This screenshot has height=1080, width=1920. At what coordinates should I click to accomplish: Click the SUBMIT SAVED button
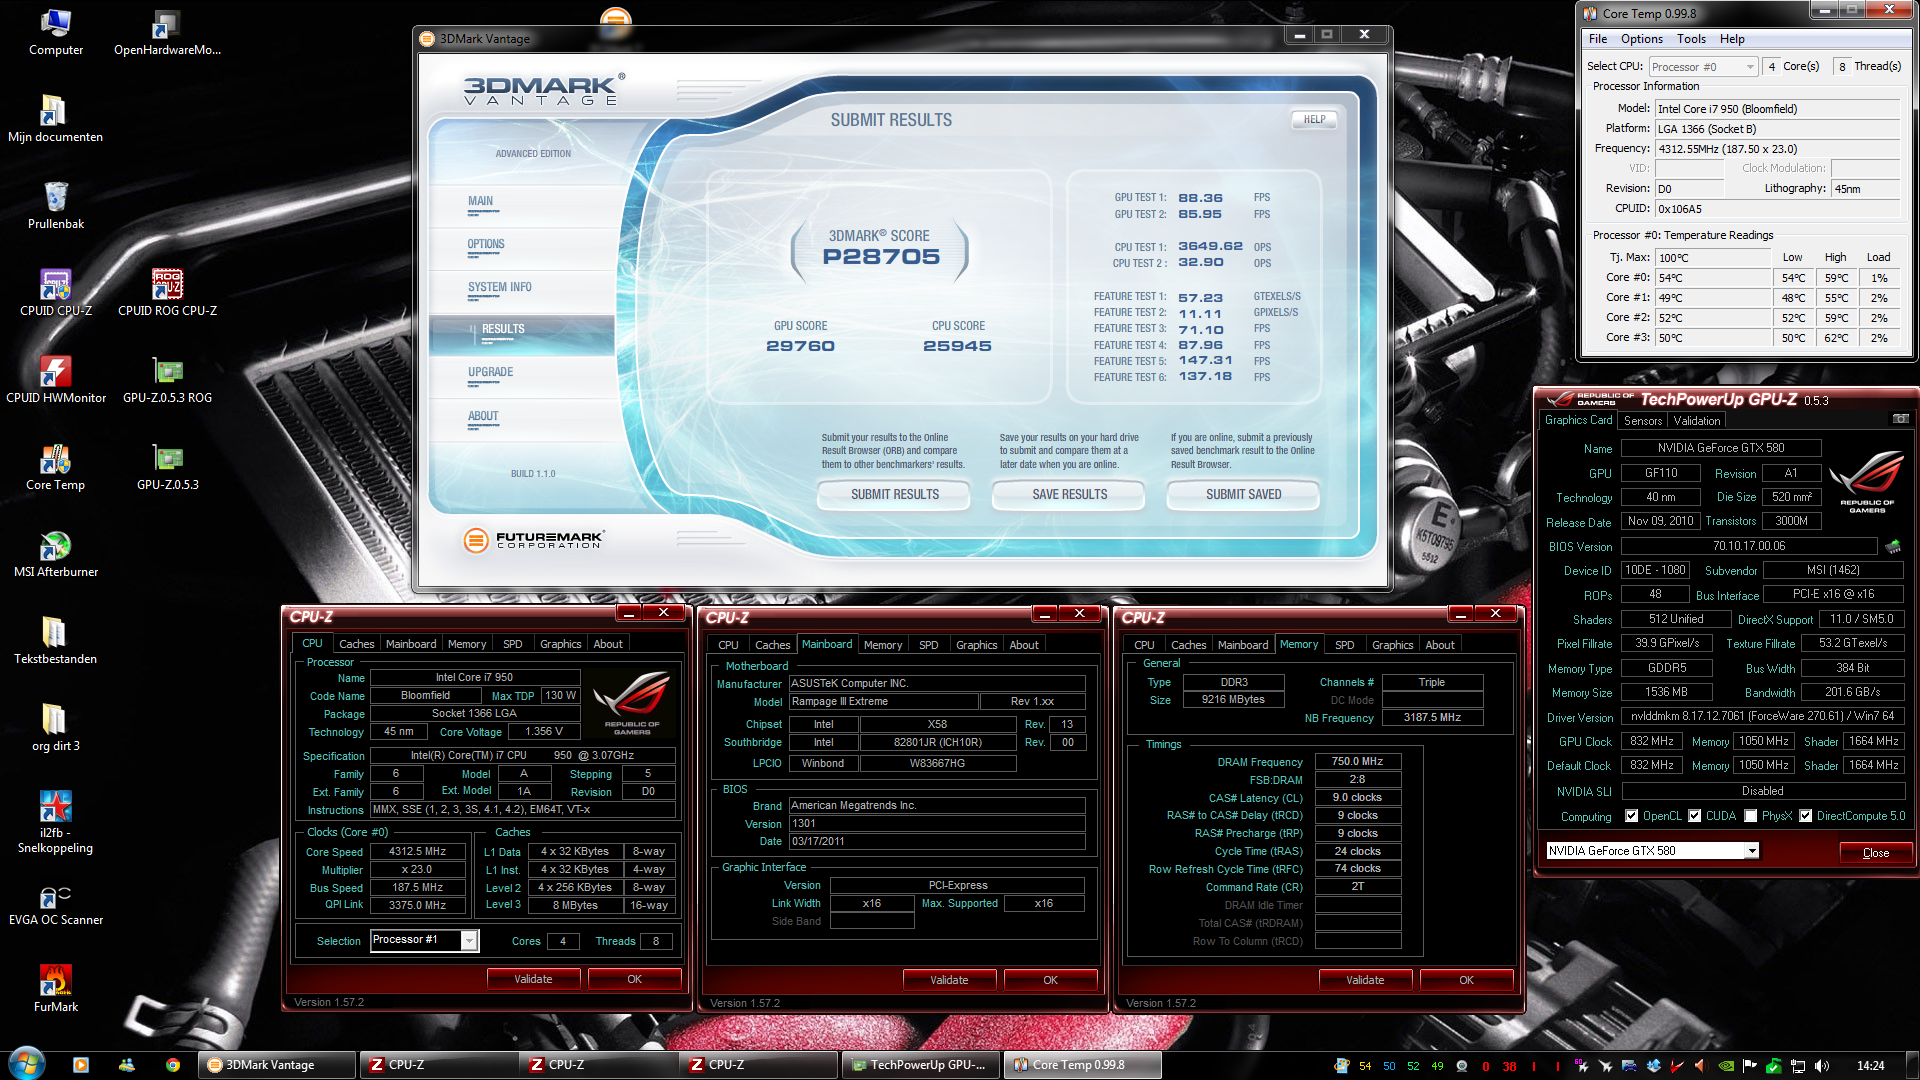[x=1243, y=495]
